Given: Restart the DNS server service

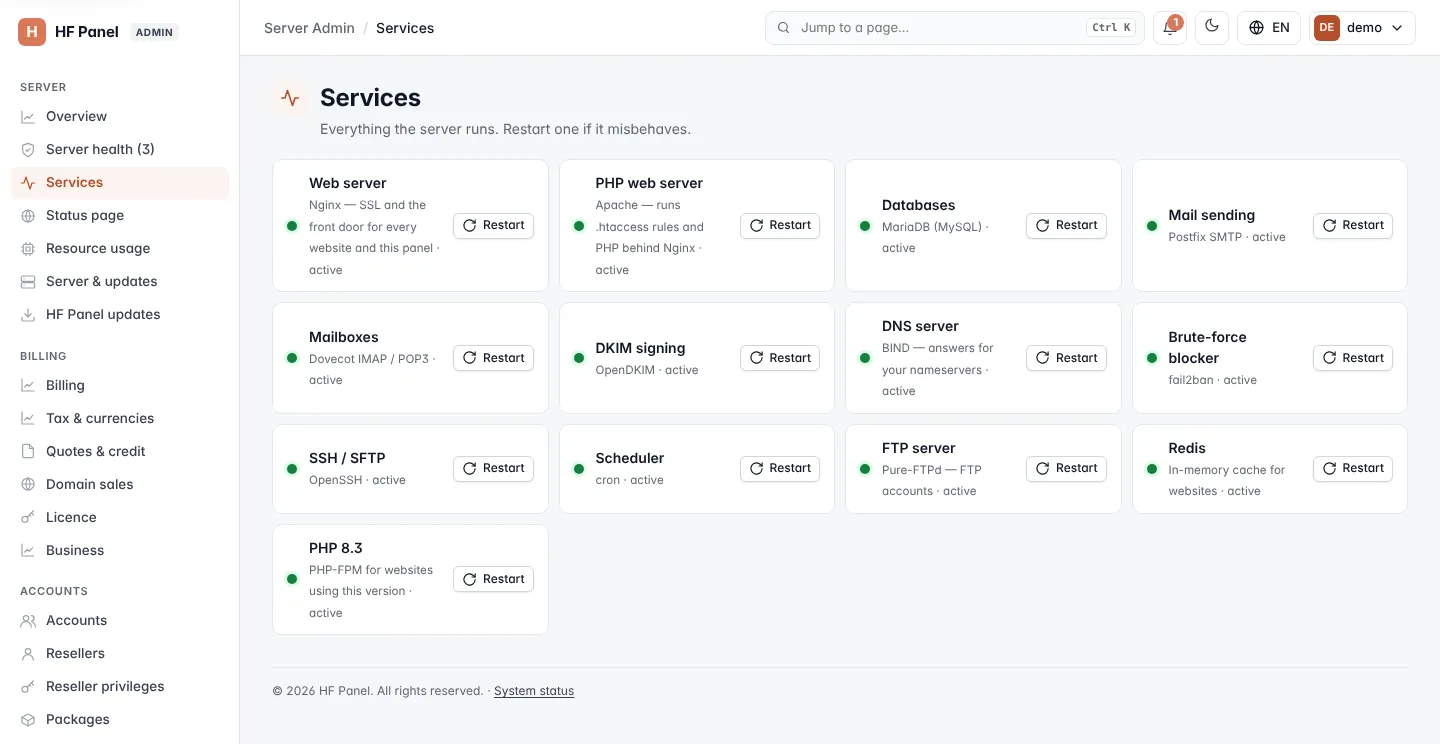Looking at the screenshot, I should coord(1066,358).
